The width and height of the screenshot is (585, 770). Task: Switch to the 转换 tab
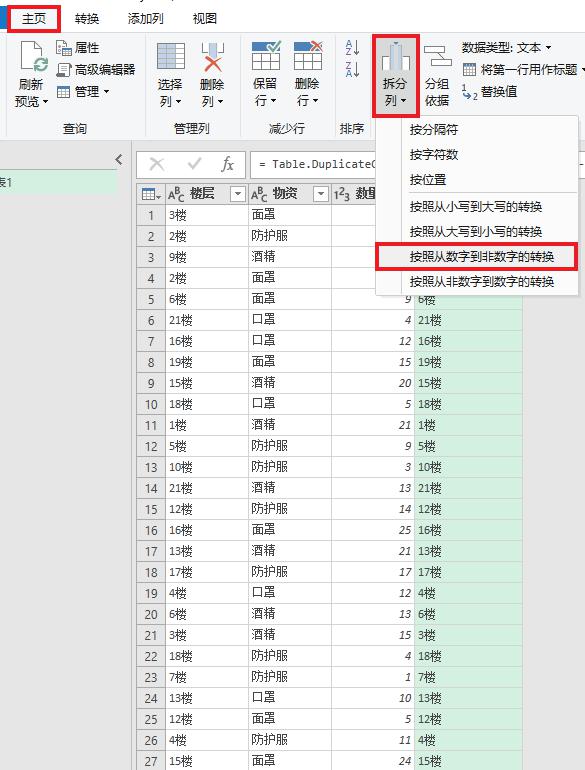[87, 19]
